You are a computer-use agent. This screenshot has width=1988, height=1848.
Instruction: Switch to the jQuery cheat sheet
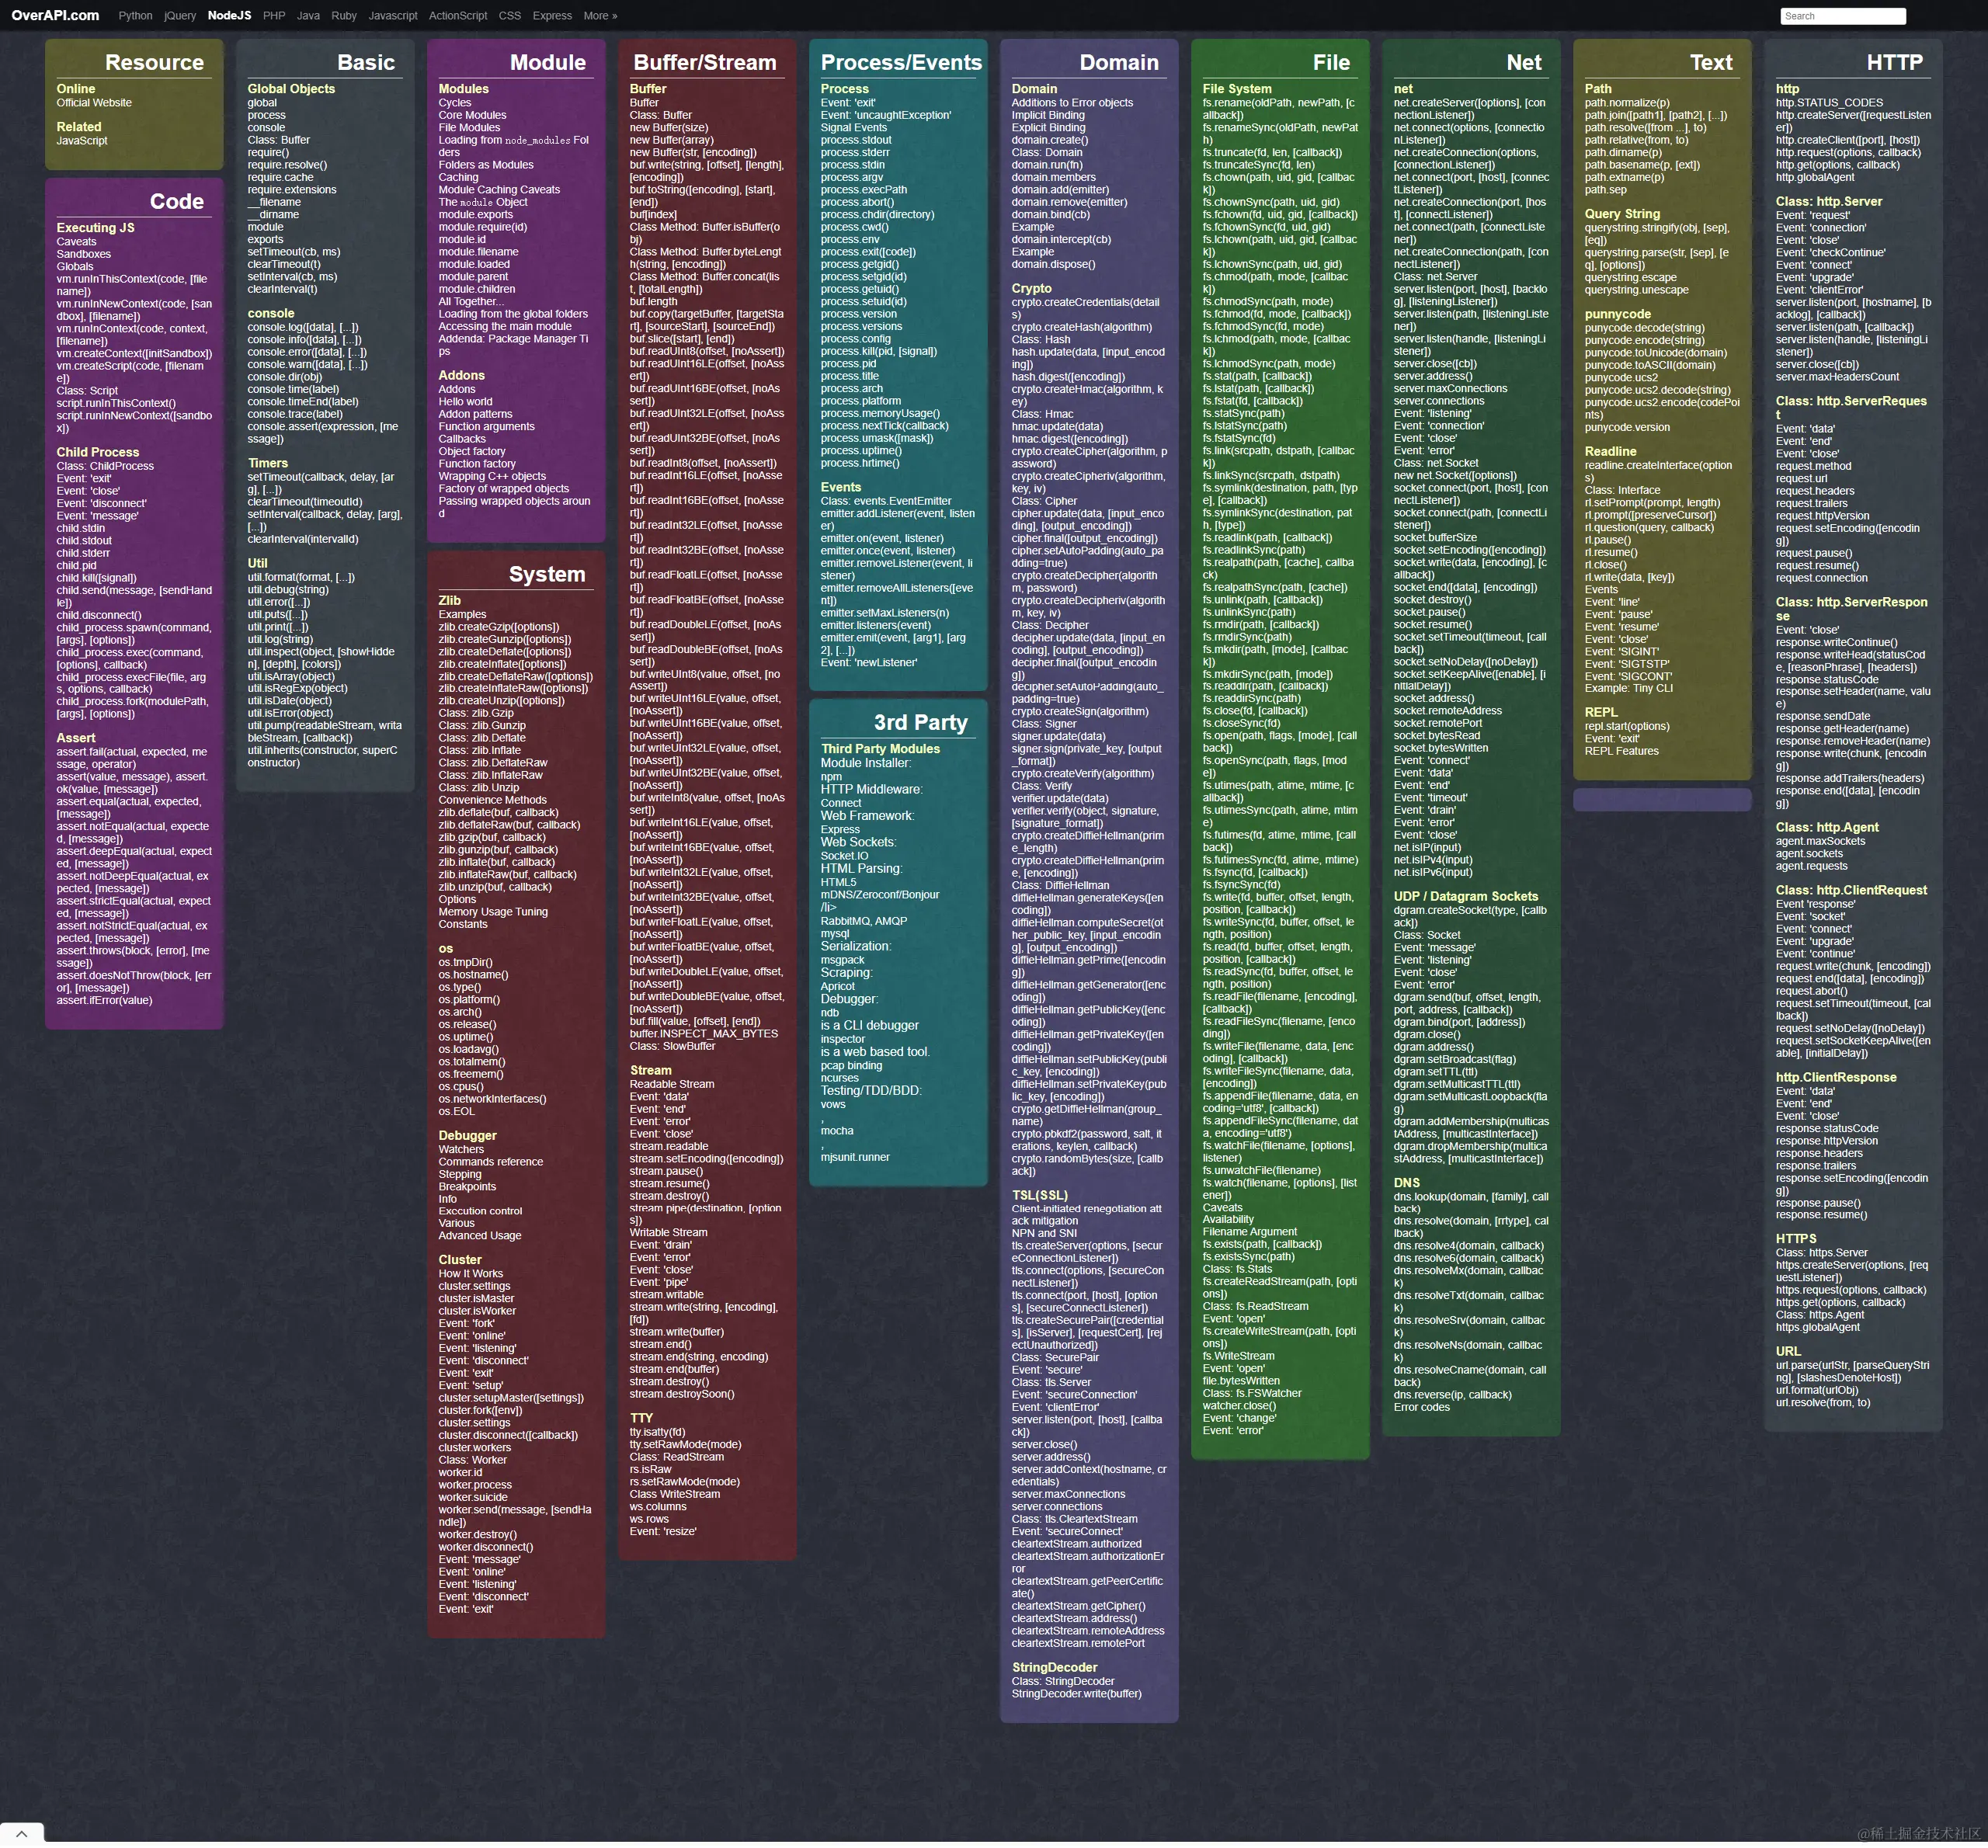point(179,15)
